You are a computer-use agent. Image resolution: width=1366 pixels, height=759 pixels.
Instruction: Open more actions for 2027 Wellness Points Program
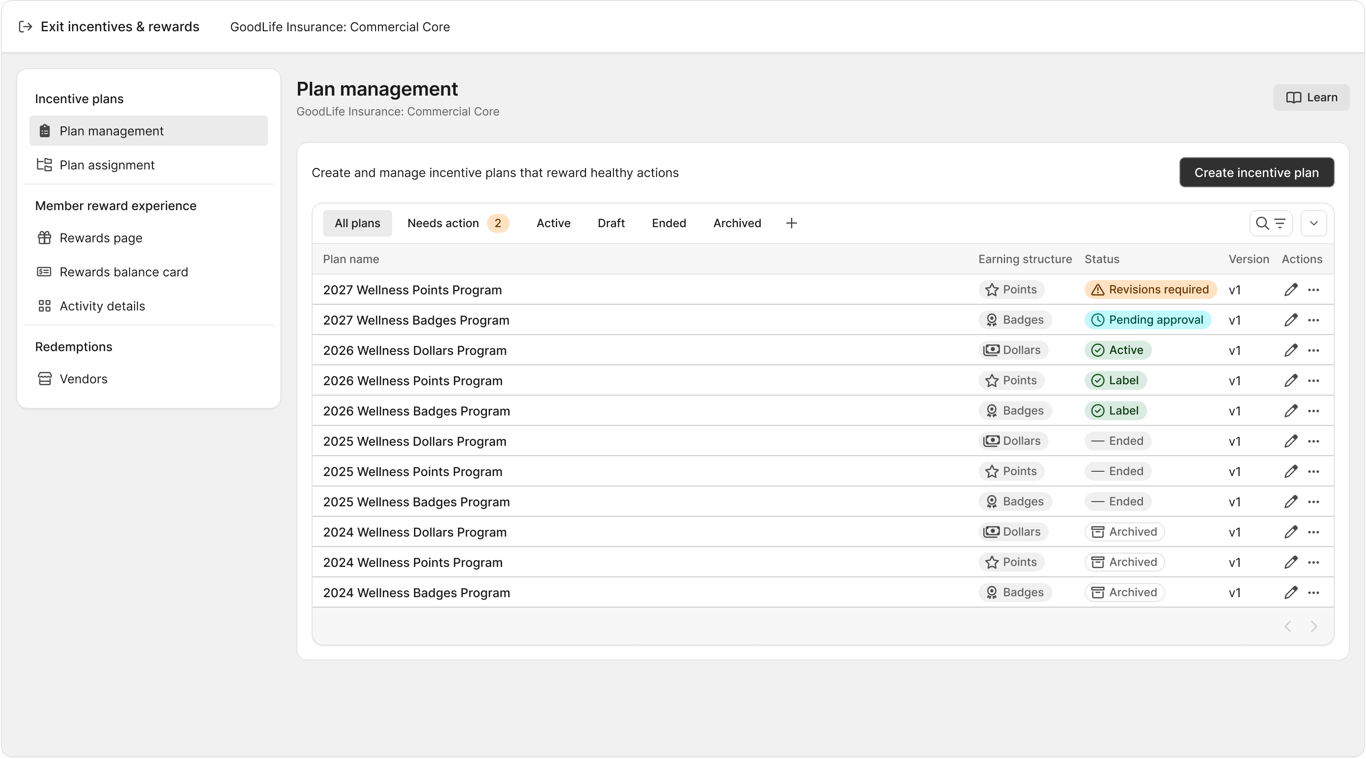[1314, 290]
